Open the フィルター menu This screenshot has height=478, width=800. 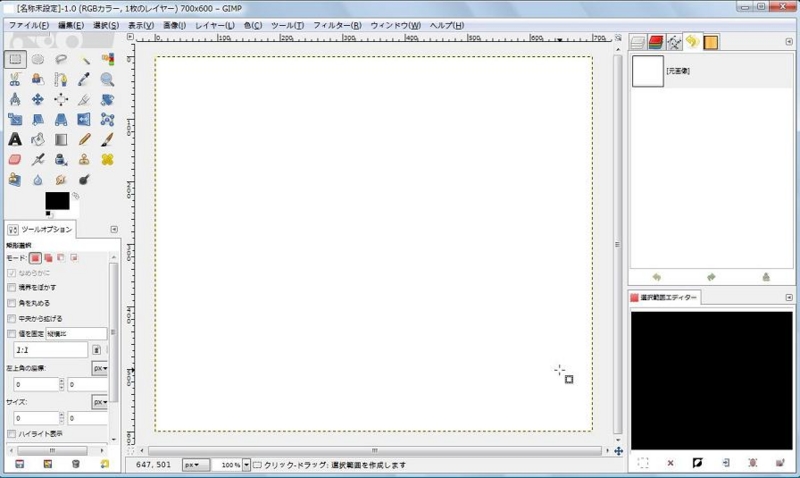337,25
